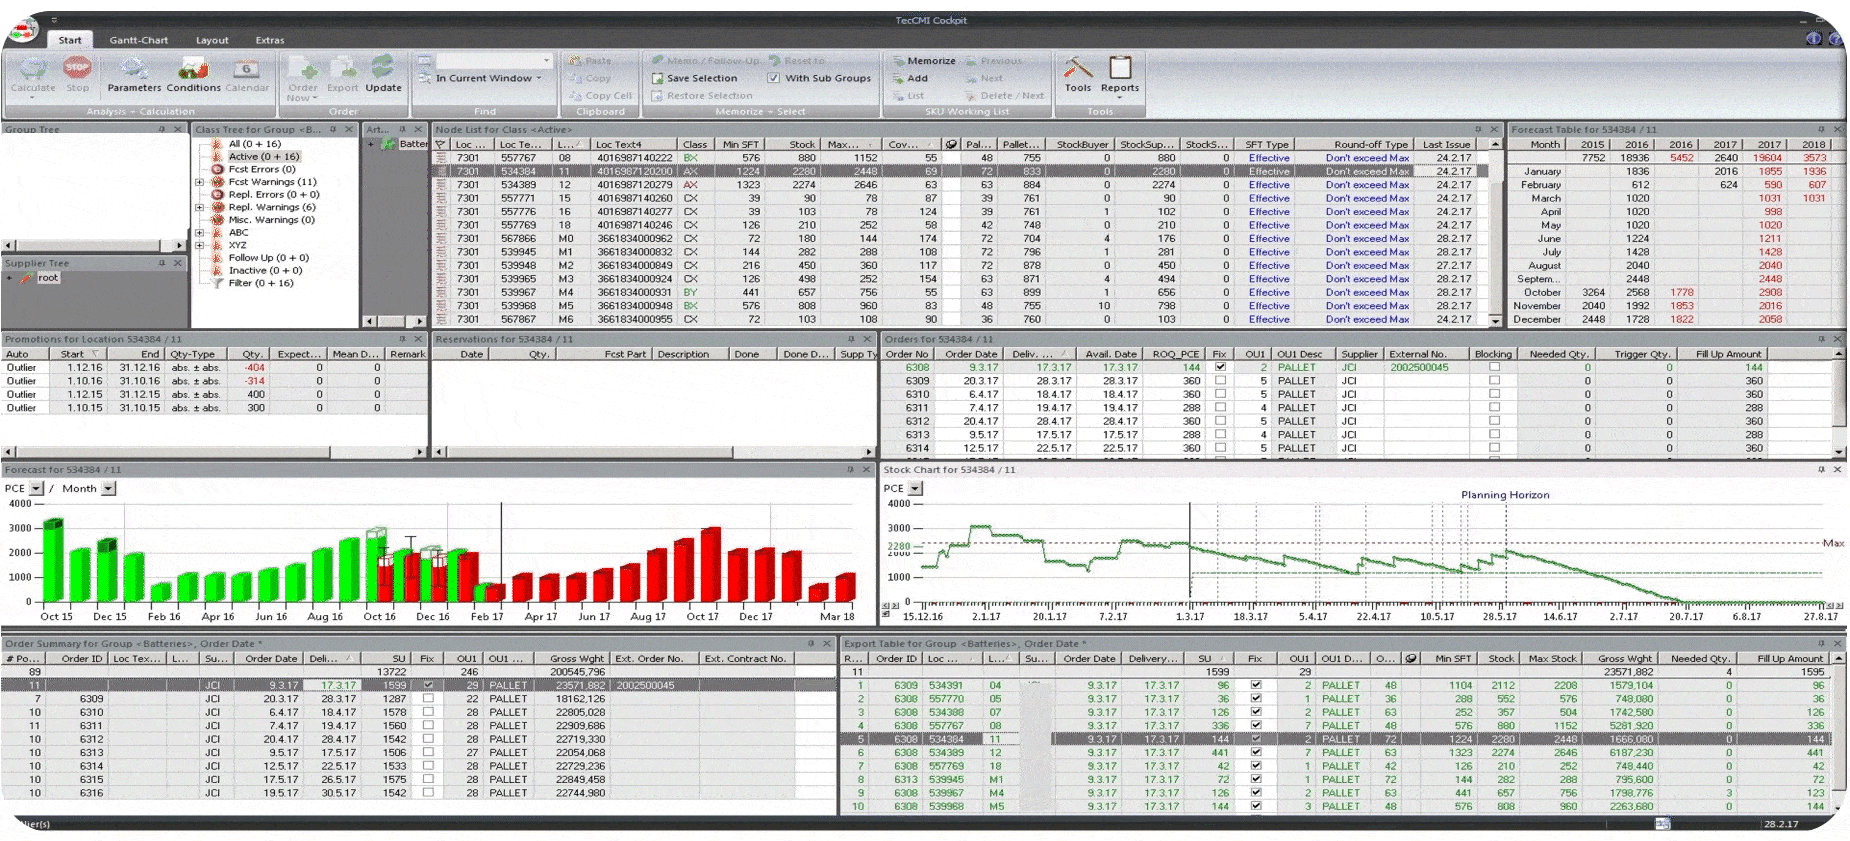Screen dimensions: 1850x841
Task: Open the PCE dropdown in Stock Chart
Action: [915, 489]
